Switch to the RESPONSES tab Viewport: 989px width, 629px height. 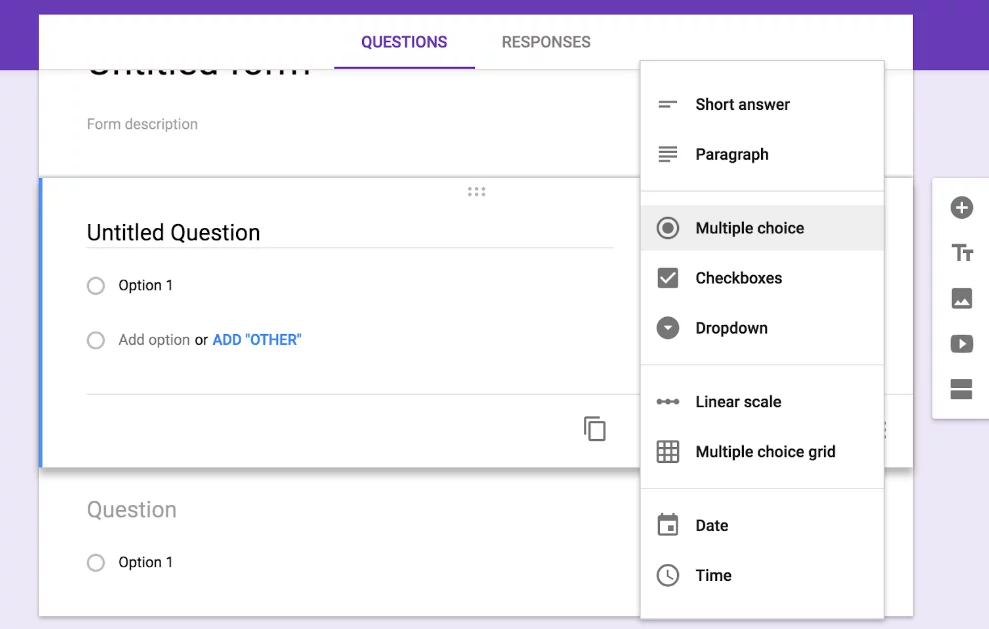545,42
